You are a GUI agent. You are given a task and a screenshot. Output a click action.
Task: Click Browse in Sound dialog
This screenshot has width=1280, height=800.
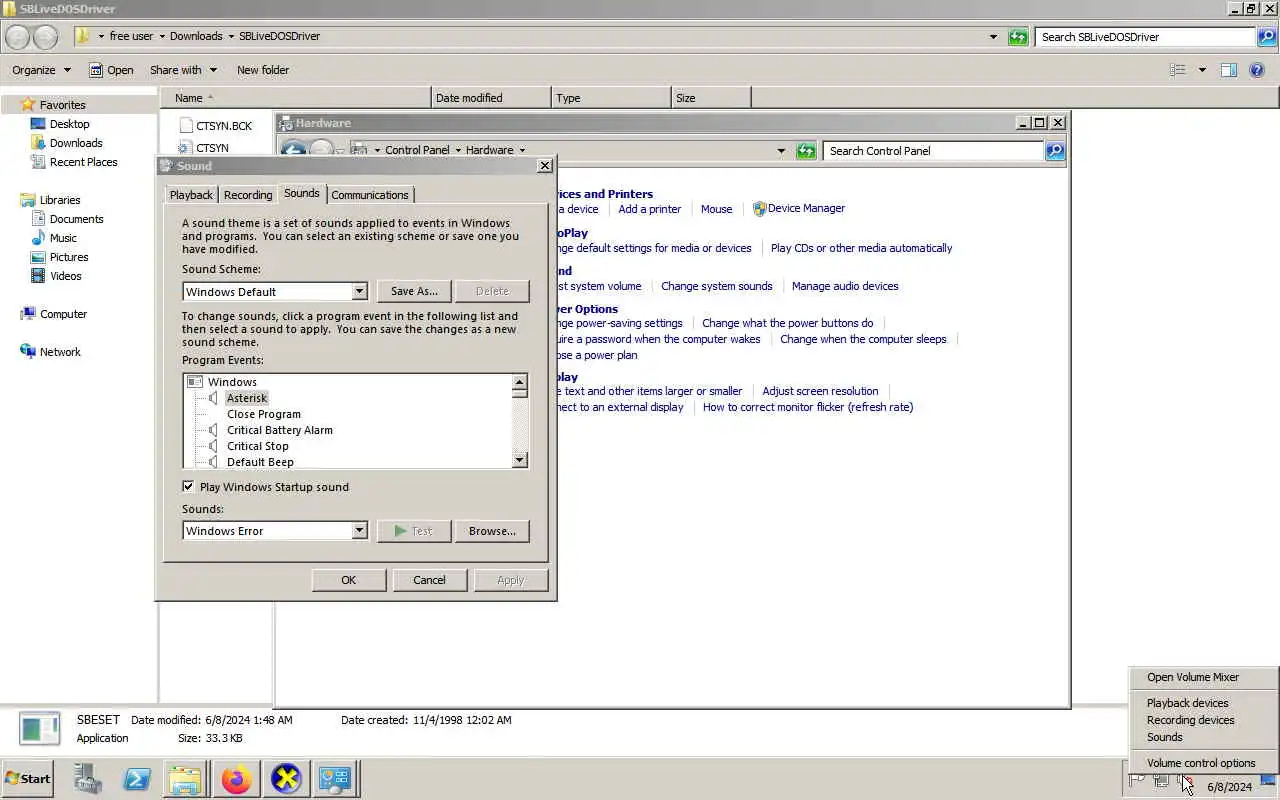coord(492,531)
